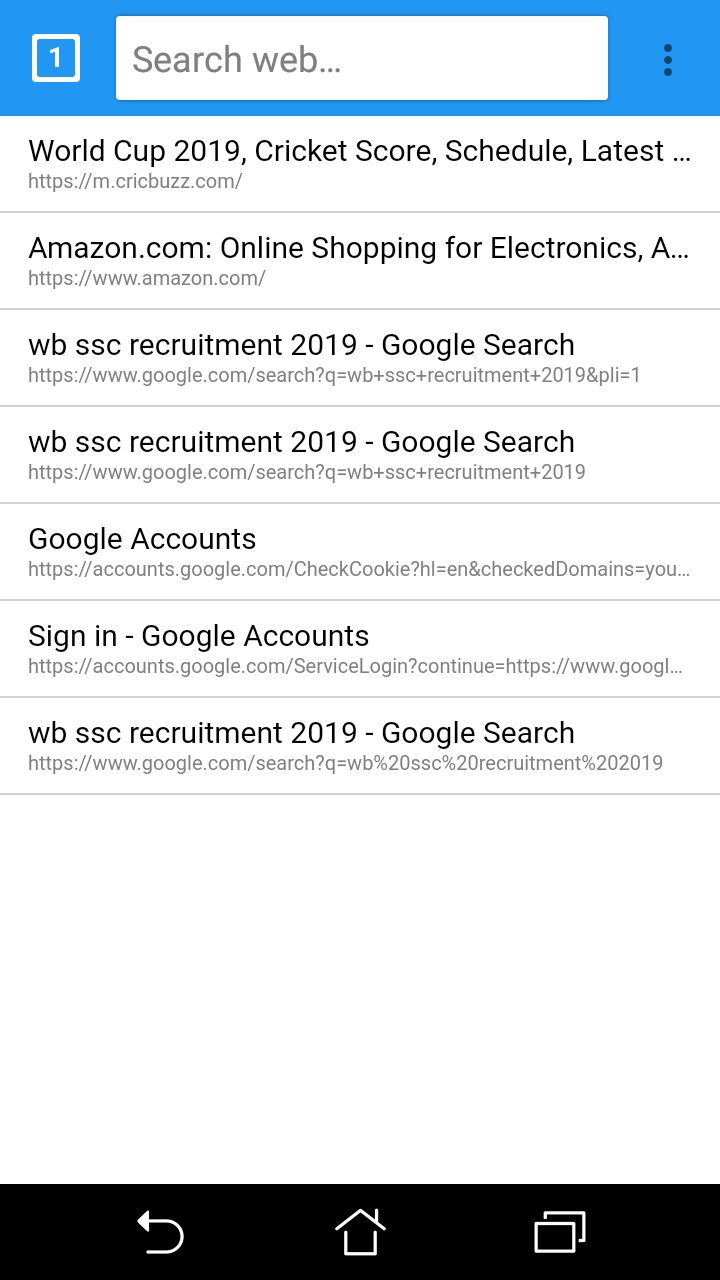Tap the Google search URL ending in pli=1
Screen dimensions: 720x1280
pos(334,375)
